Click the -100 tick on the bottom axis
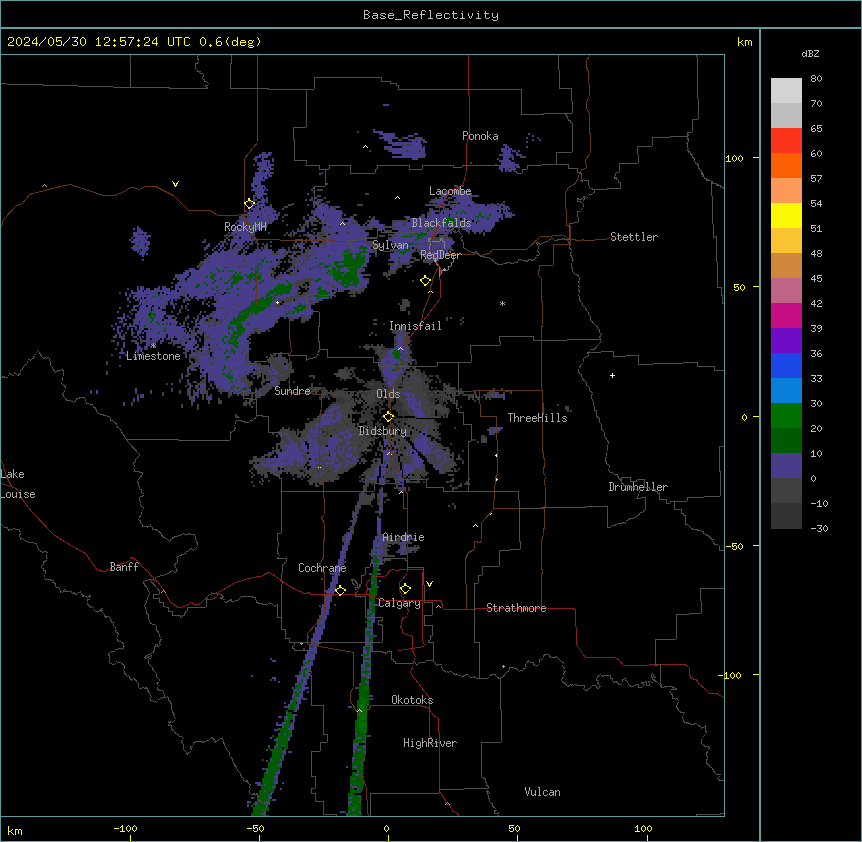862x842 pixels. point(125,828)
